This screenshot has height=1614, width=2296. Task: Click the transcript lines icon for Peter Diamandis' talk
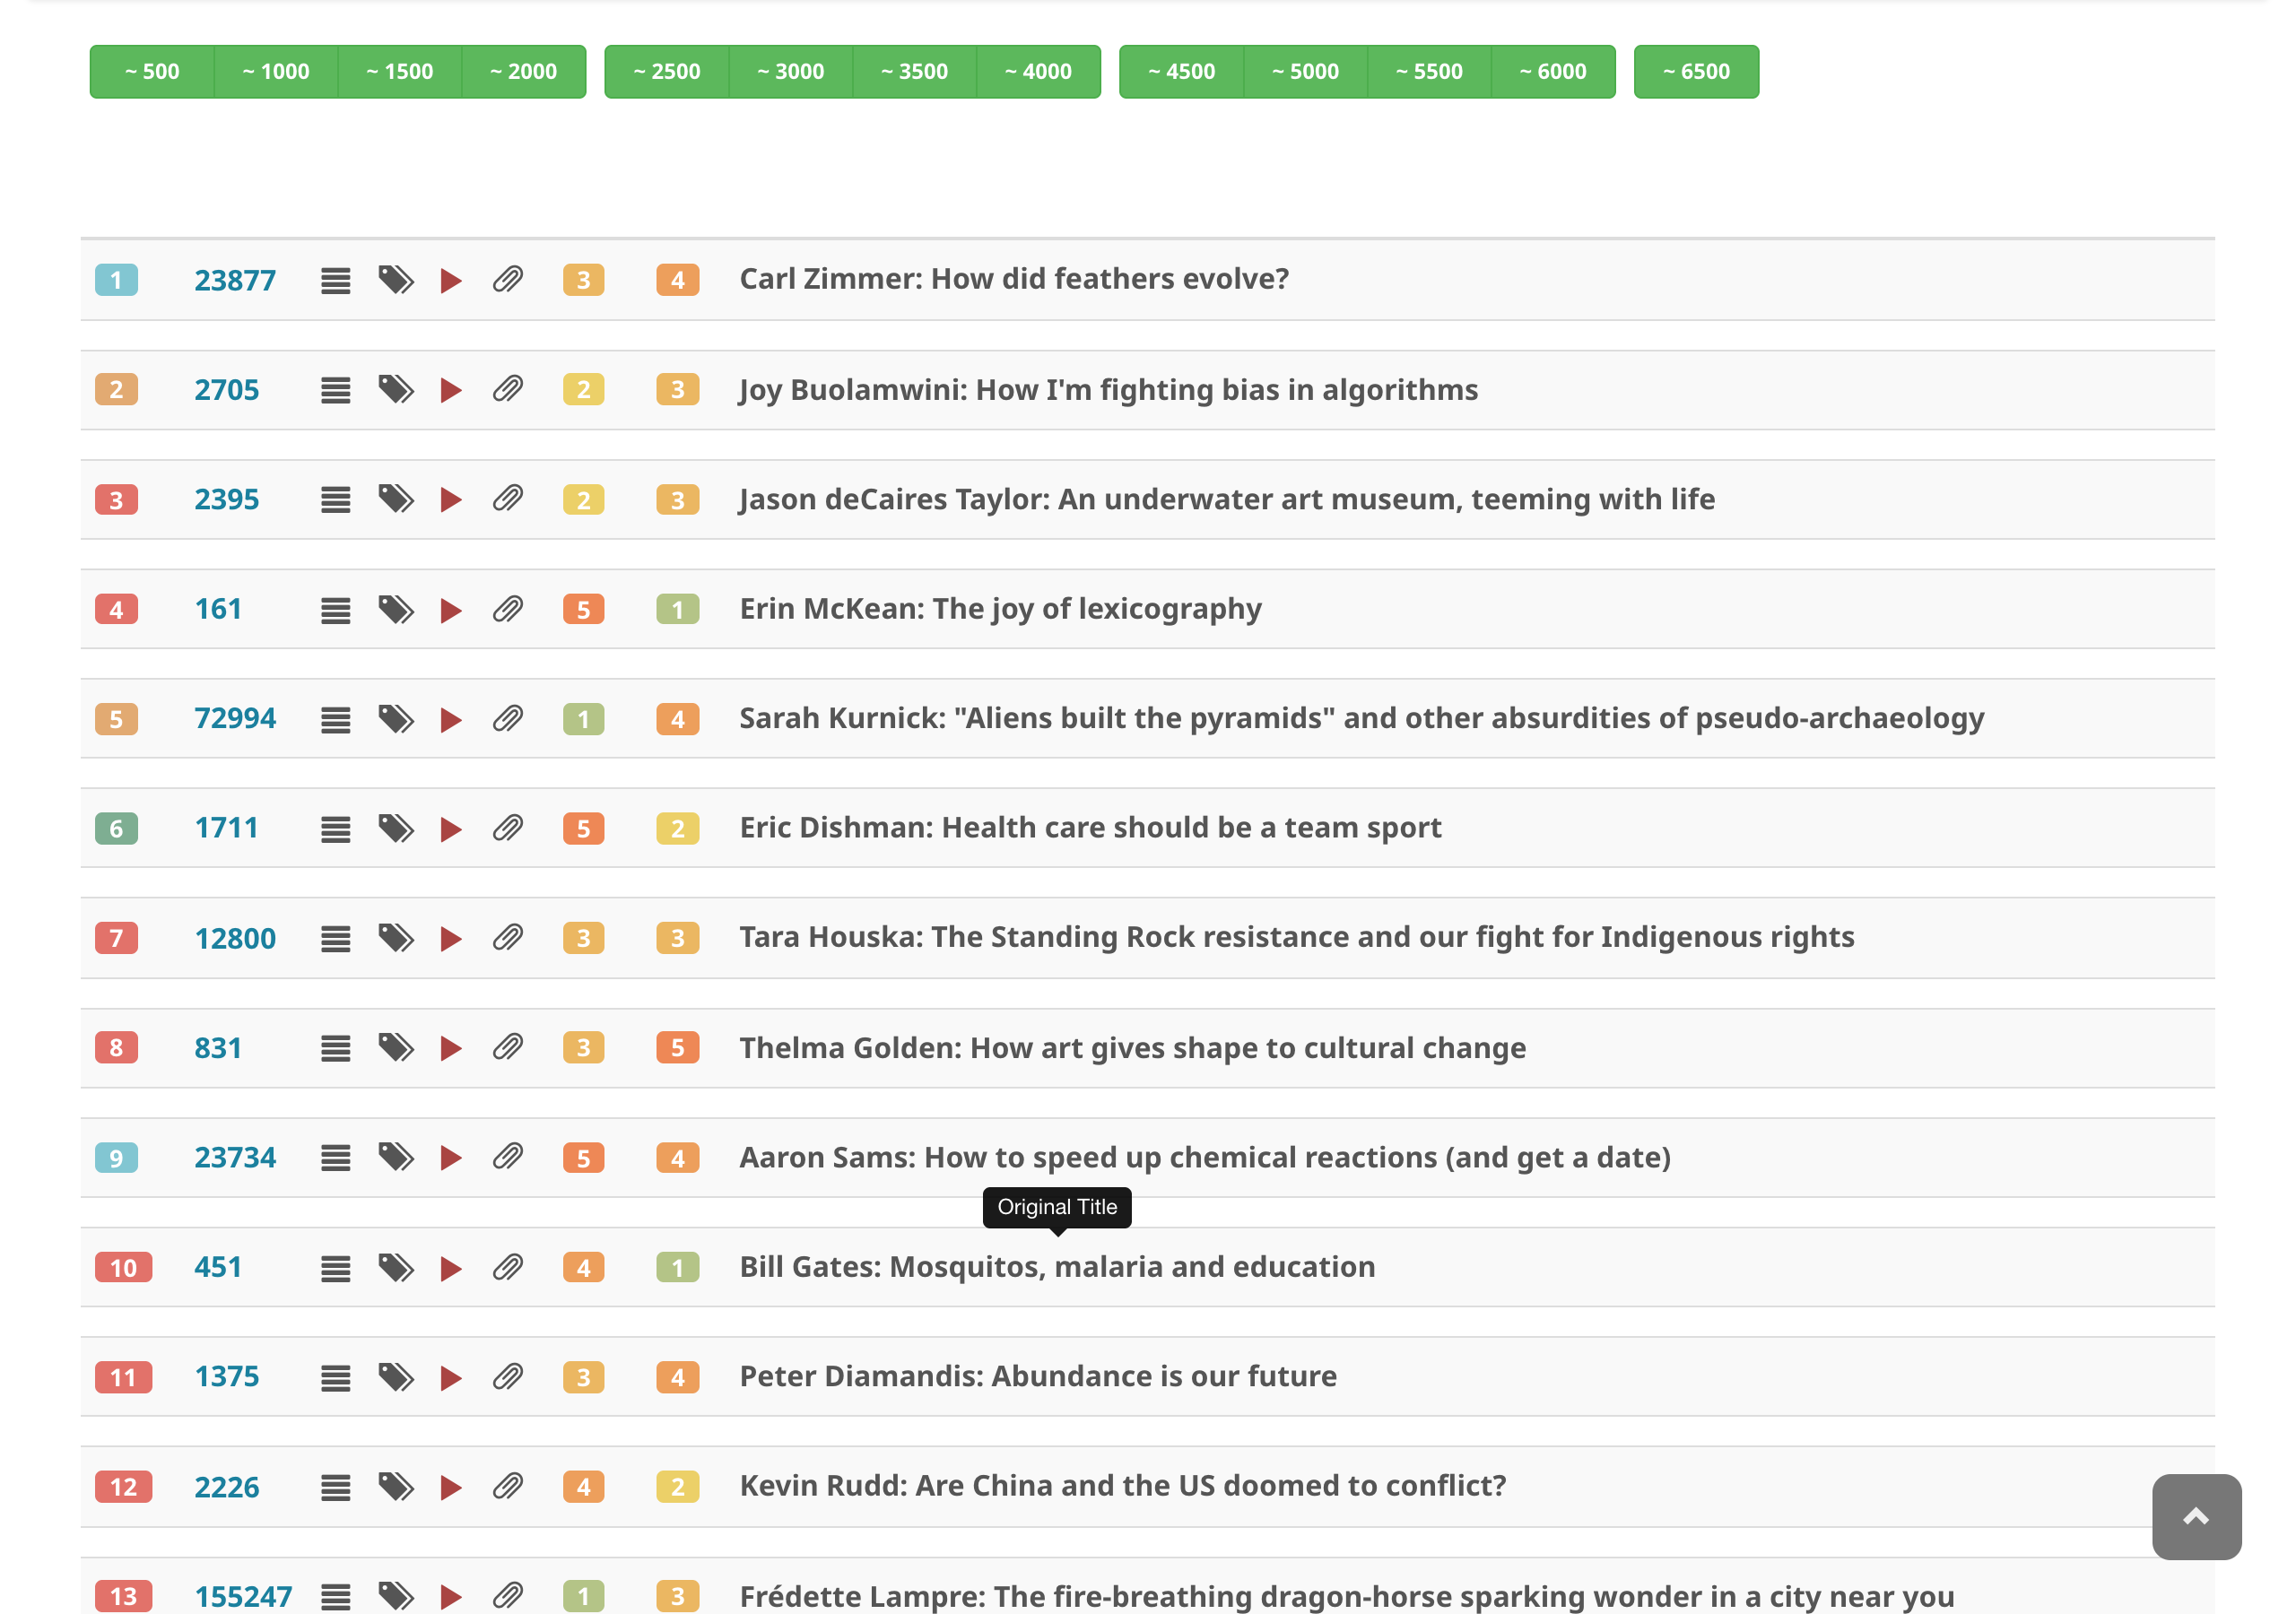(335, 1378)
